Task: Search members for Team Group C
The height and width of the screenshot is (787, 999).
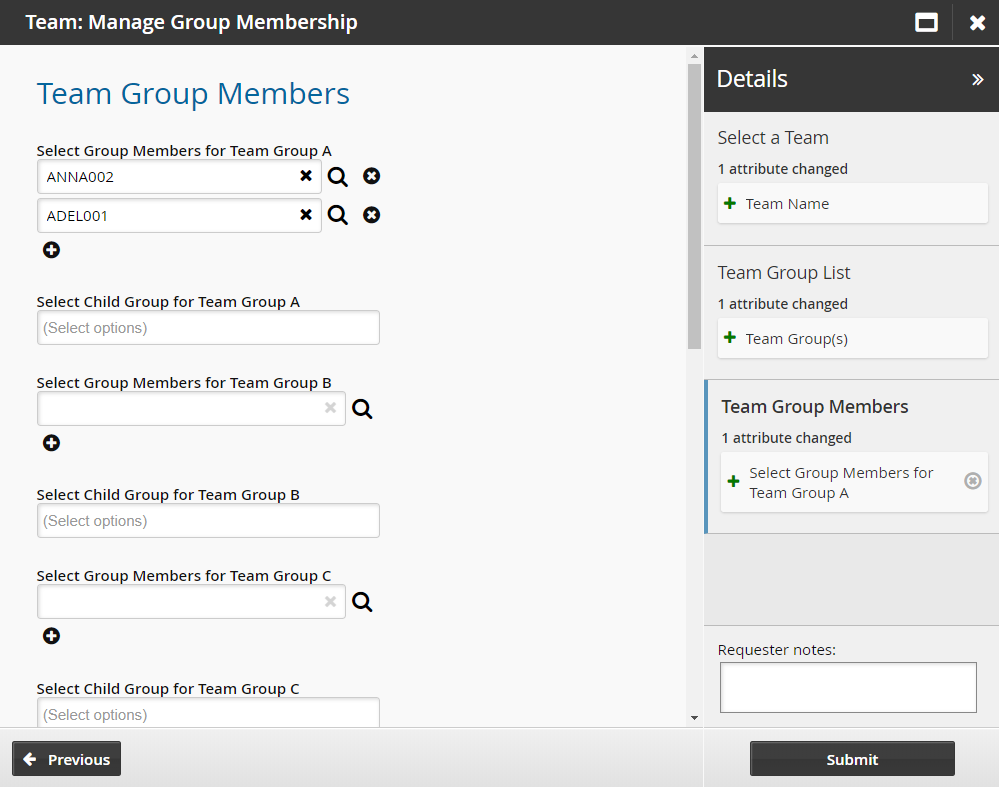Action: (362, 602)
